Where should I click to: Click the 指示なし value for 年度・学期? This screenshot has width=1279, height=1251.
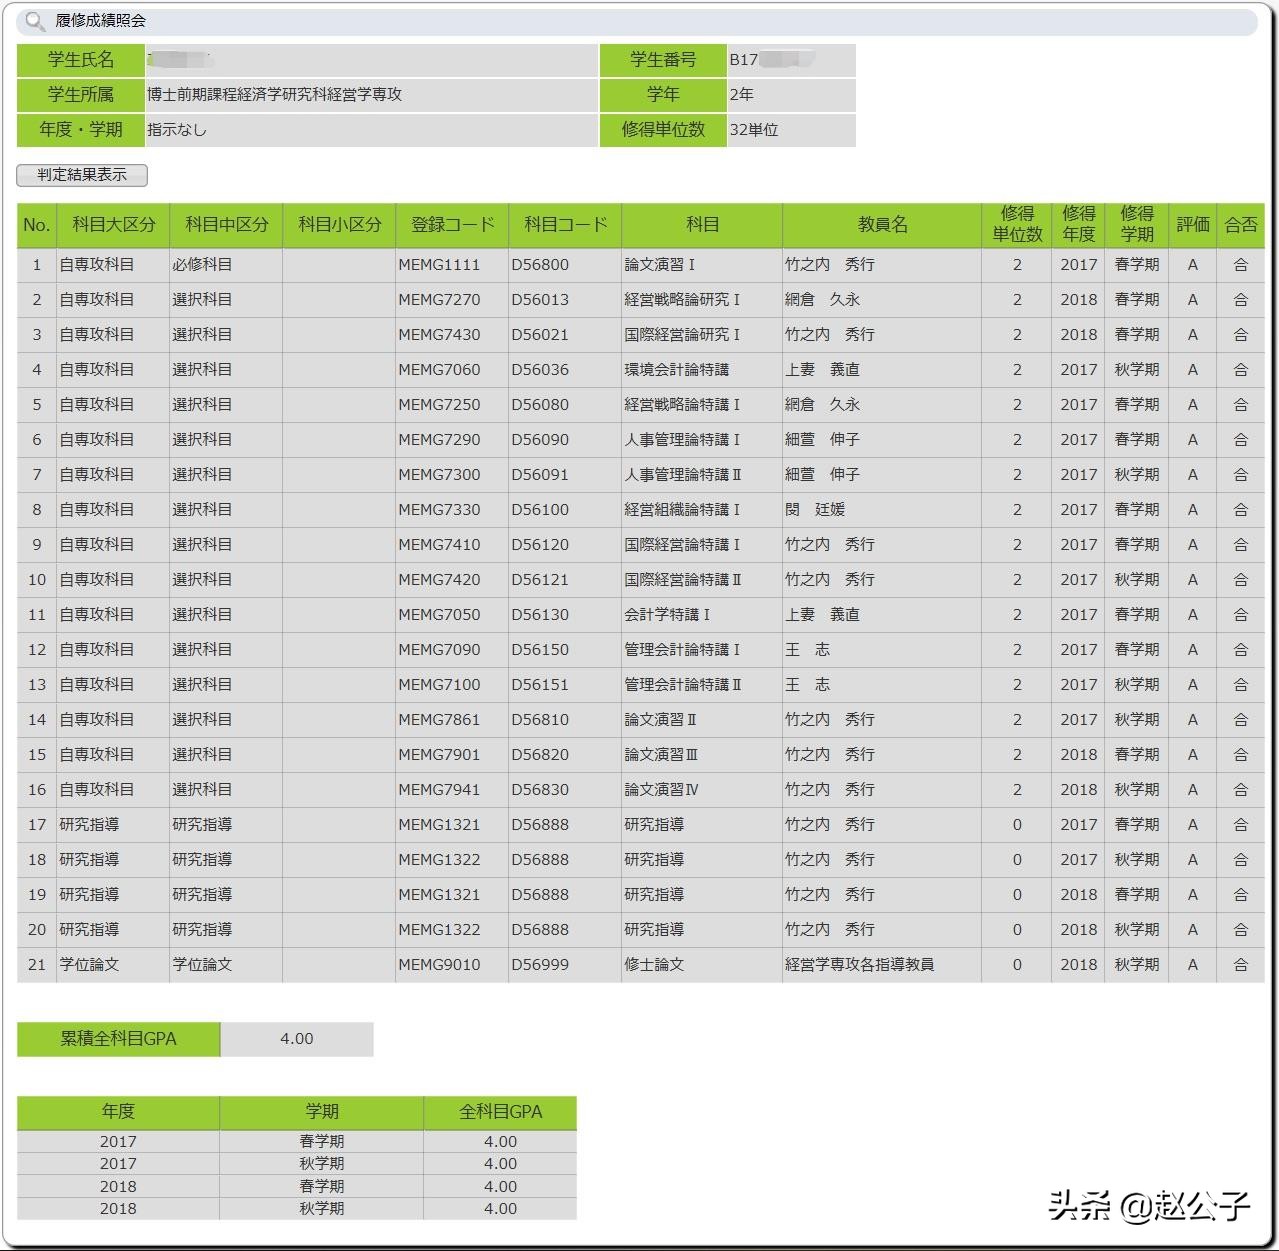(x=177, y=130)
